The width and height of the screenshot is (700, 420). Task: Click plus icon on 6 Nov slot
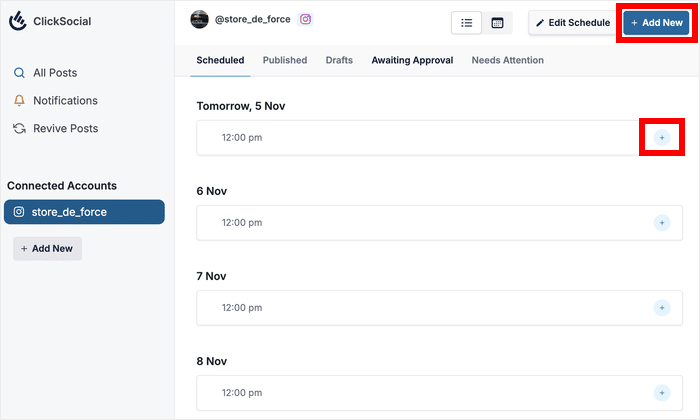pyautogui.click(x=661, y=223)
